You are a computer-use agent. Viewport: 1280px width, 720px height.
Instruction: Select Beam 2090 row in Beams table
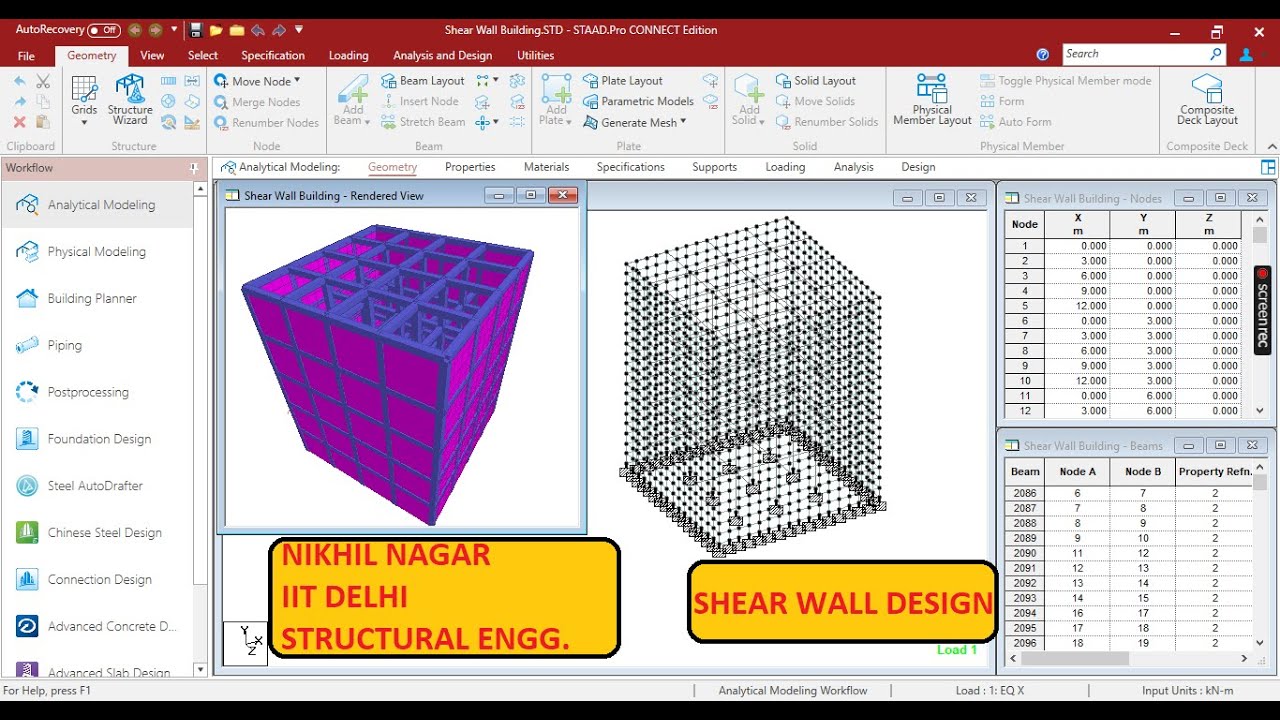pos(1128,553)
